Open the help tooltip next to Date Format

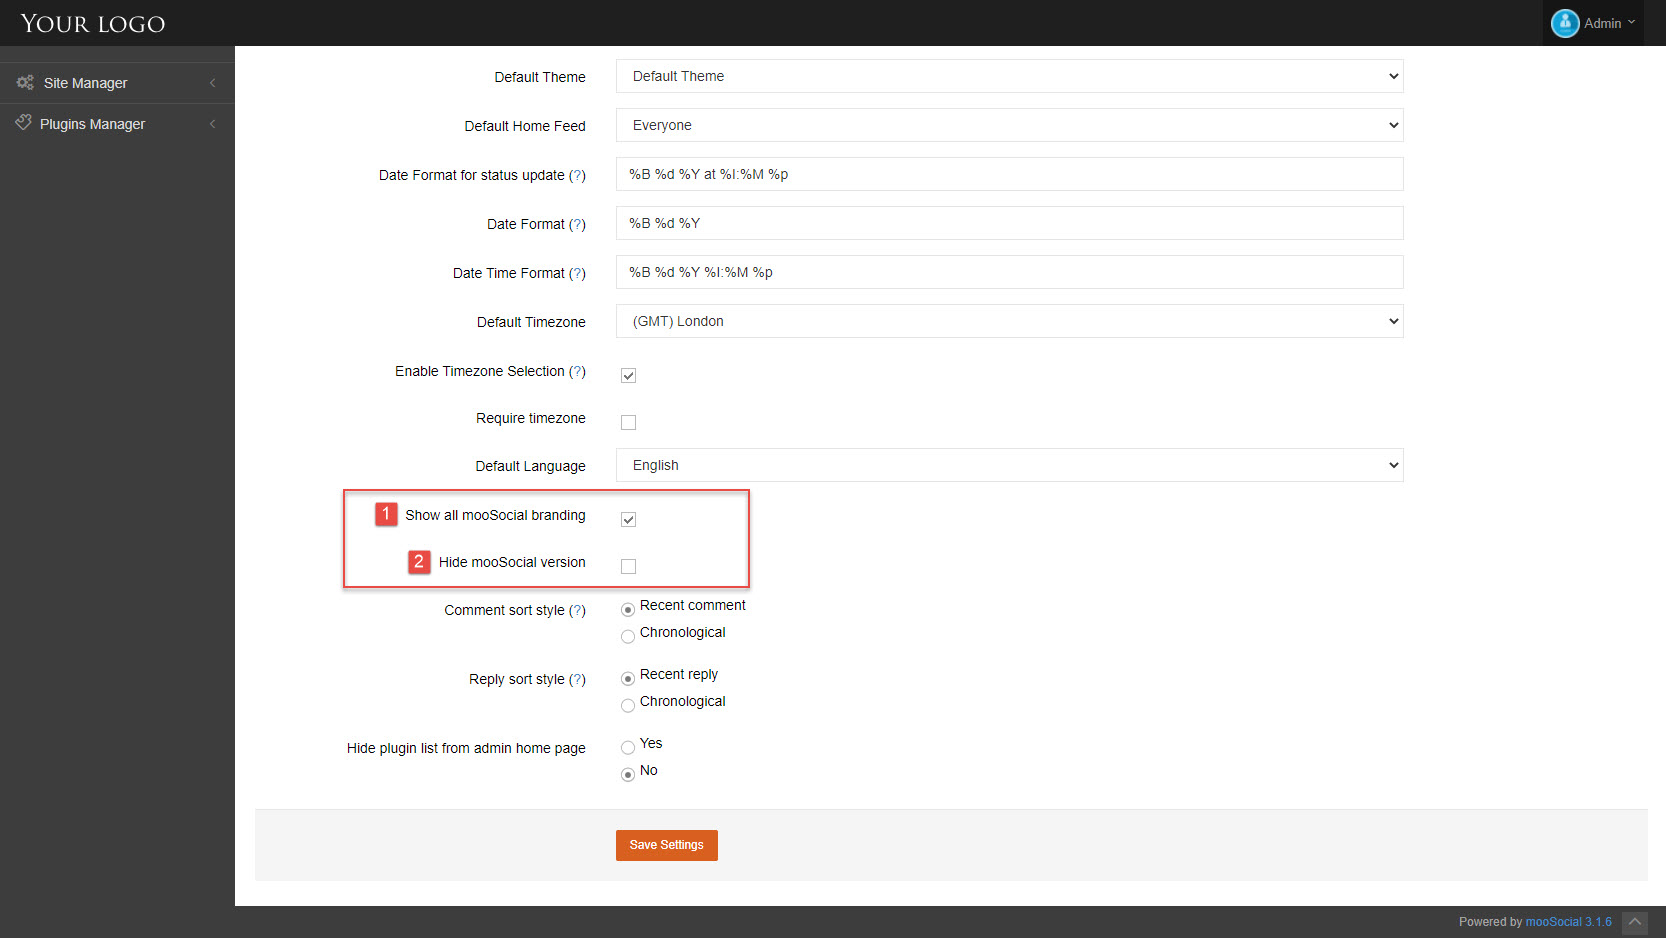click(x=577, y=224)
